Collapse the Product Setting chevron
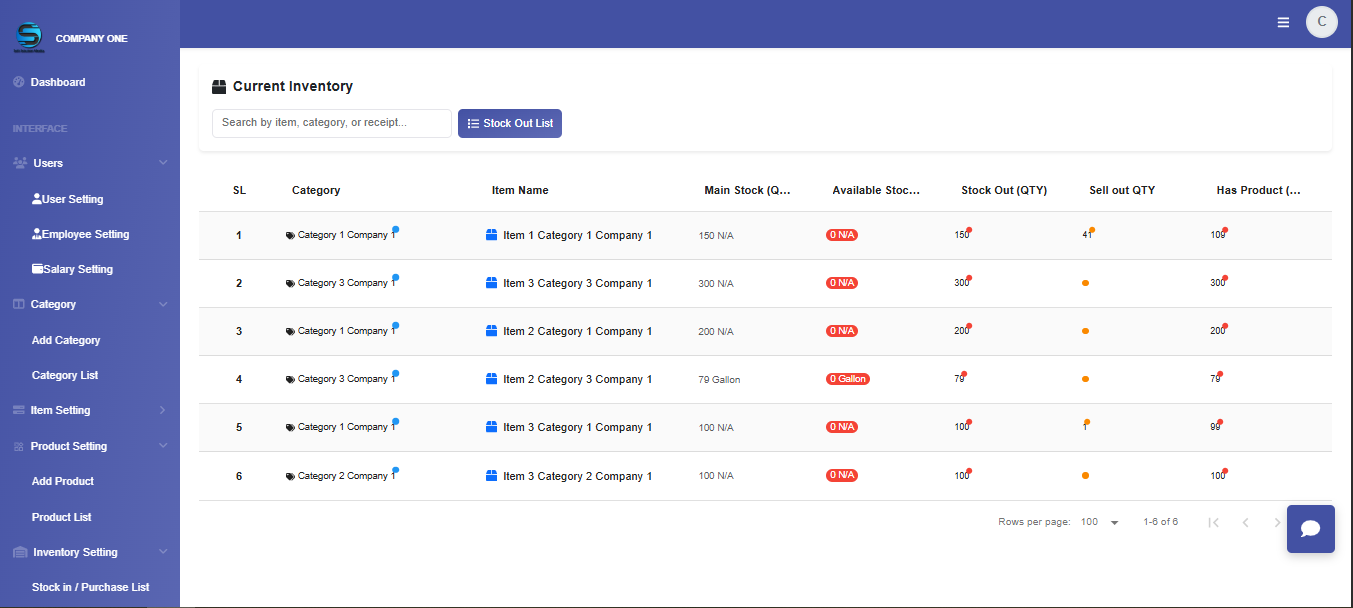1353x608 pixels. pyautogui.click(x=163, y=446)
